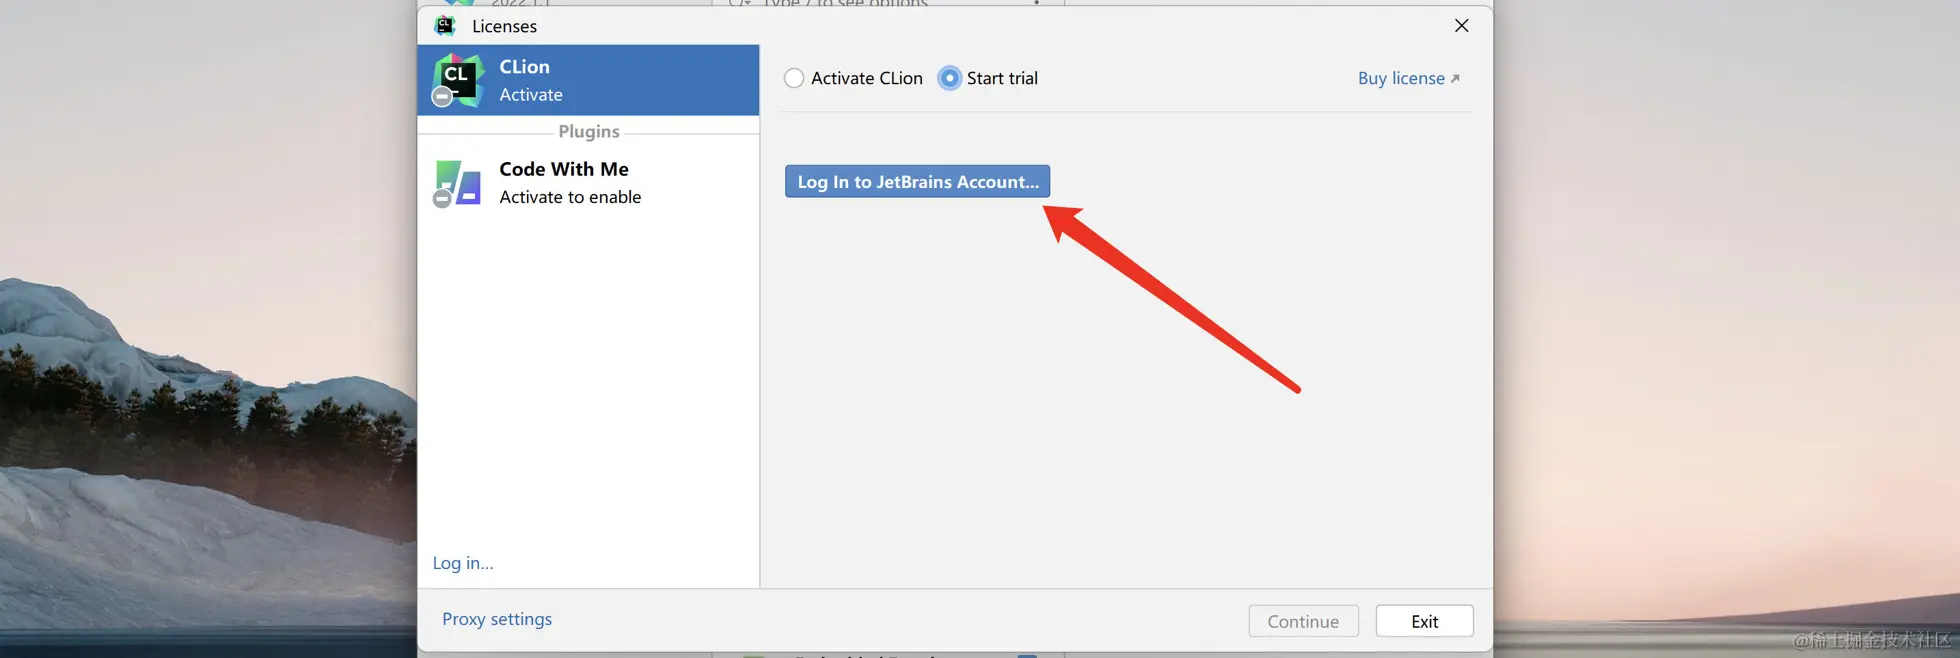
Task: Click the external arrow beside Buy license
Action: click(1455, 78)
